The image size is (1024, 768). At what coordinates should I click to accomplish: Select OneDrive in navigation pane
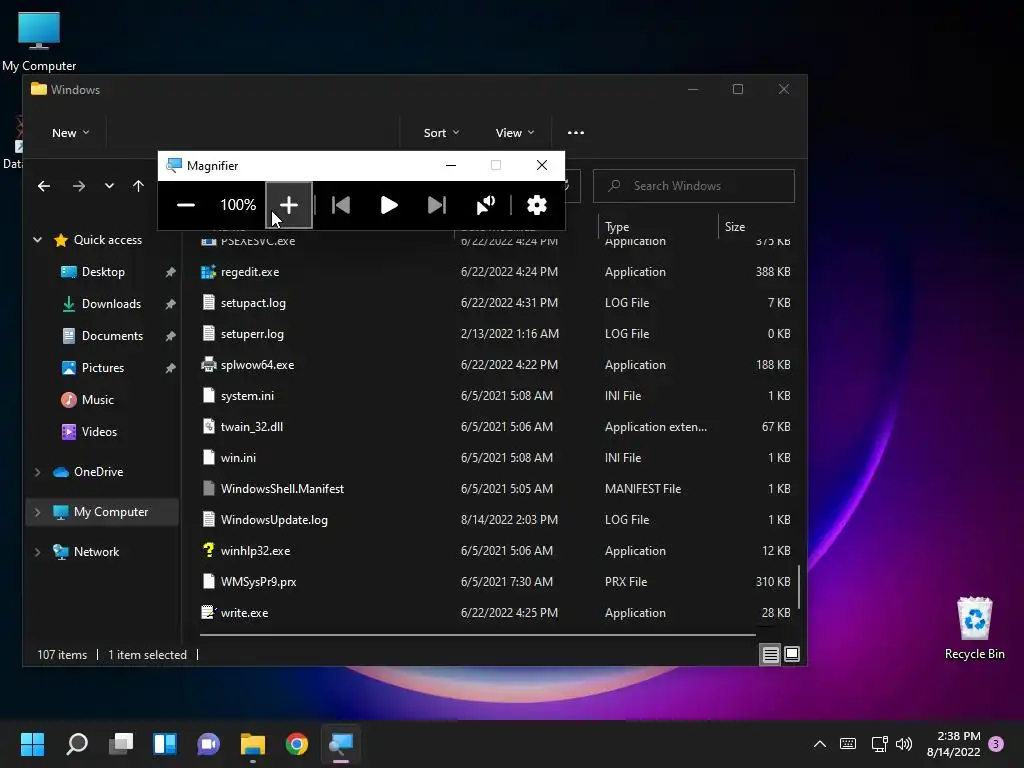[x=98, y=472]
